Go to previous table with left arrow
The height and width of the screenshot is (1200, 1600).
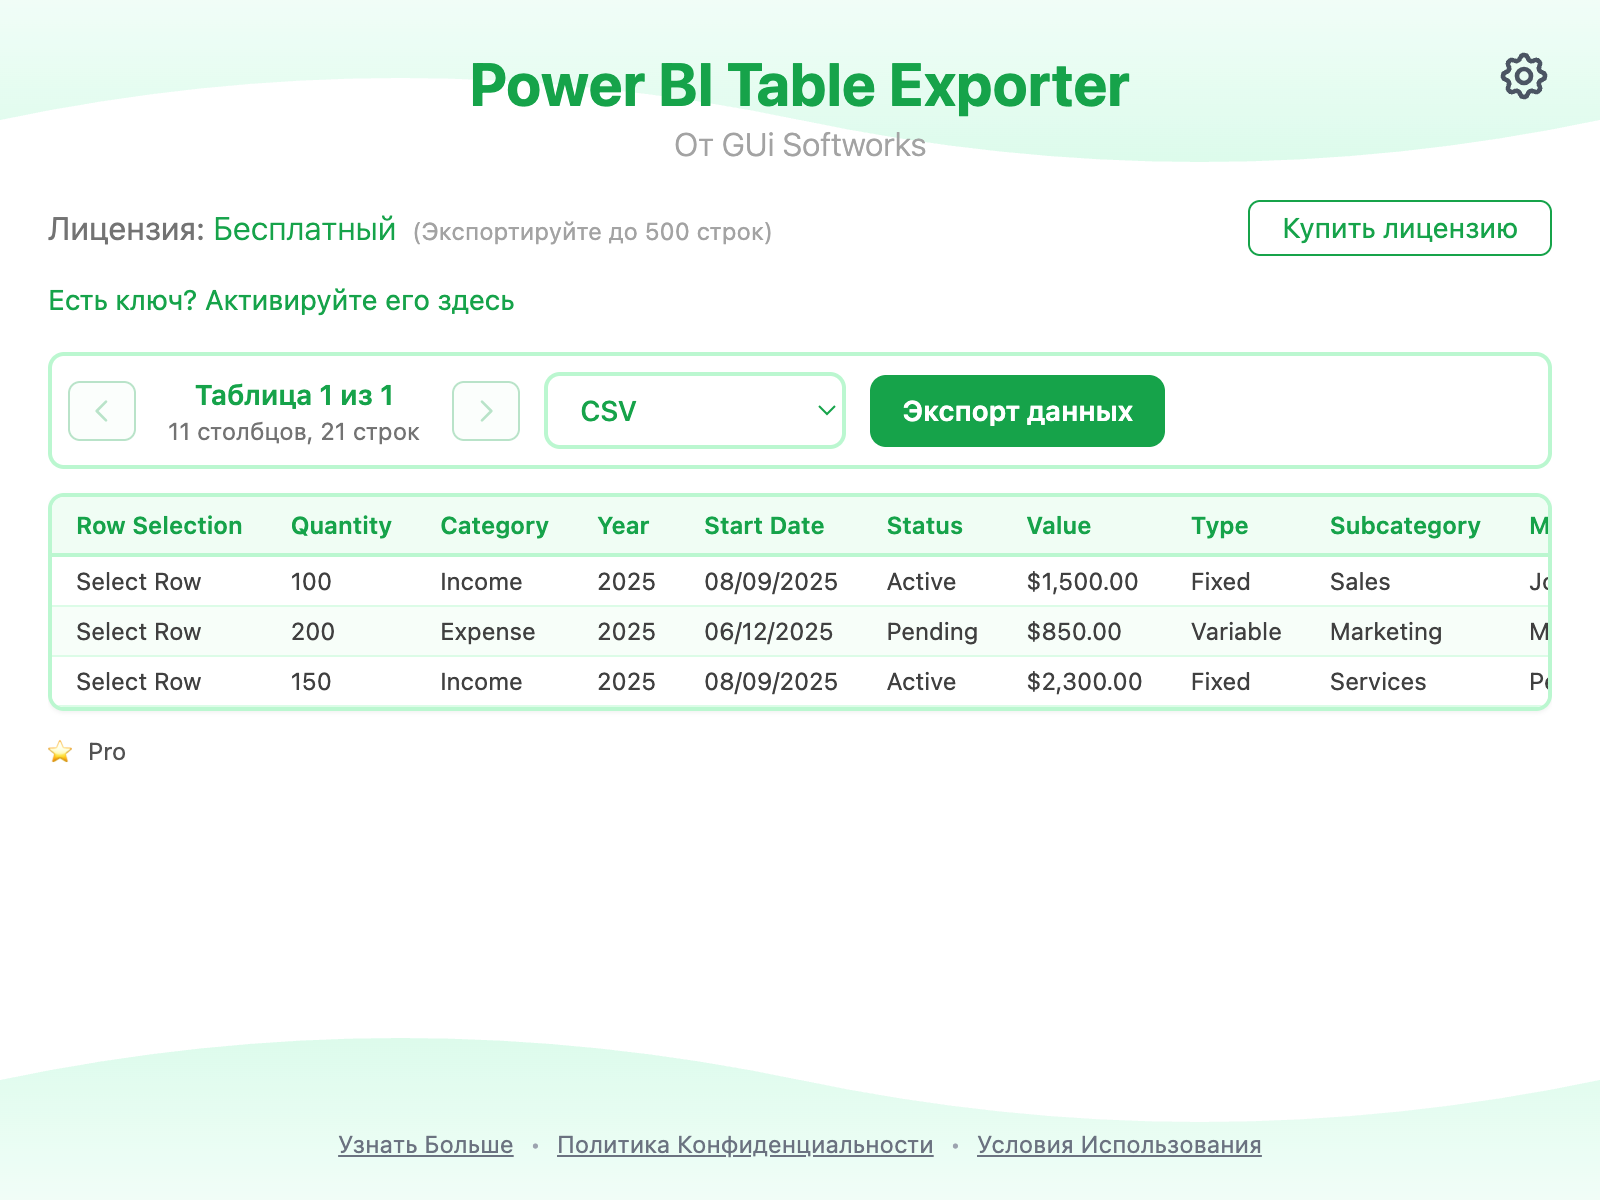pyautogui.click(x=102, y=411)
